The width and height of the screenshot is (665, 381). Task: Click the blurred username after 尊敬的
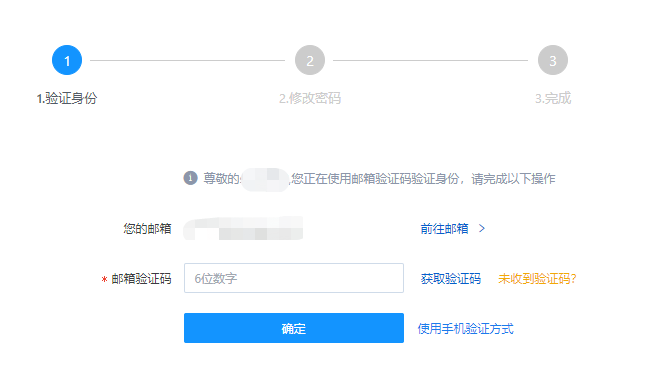click(x=265, y=179)
